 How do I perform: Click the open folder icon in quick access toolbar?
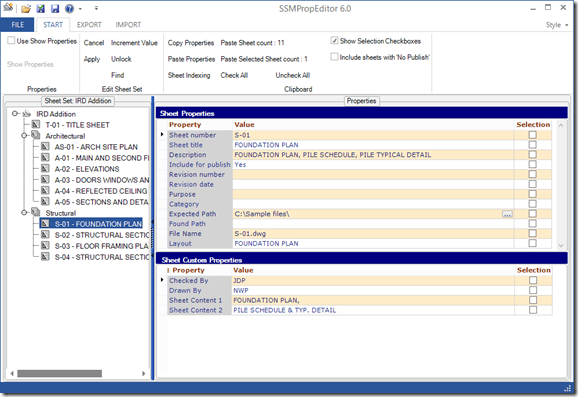pos(26,8)
